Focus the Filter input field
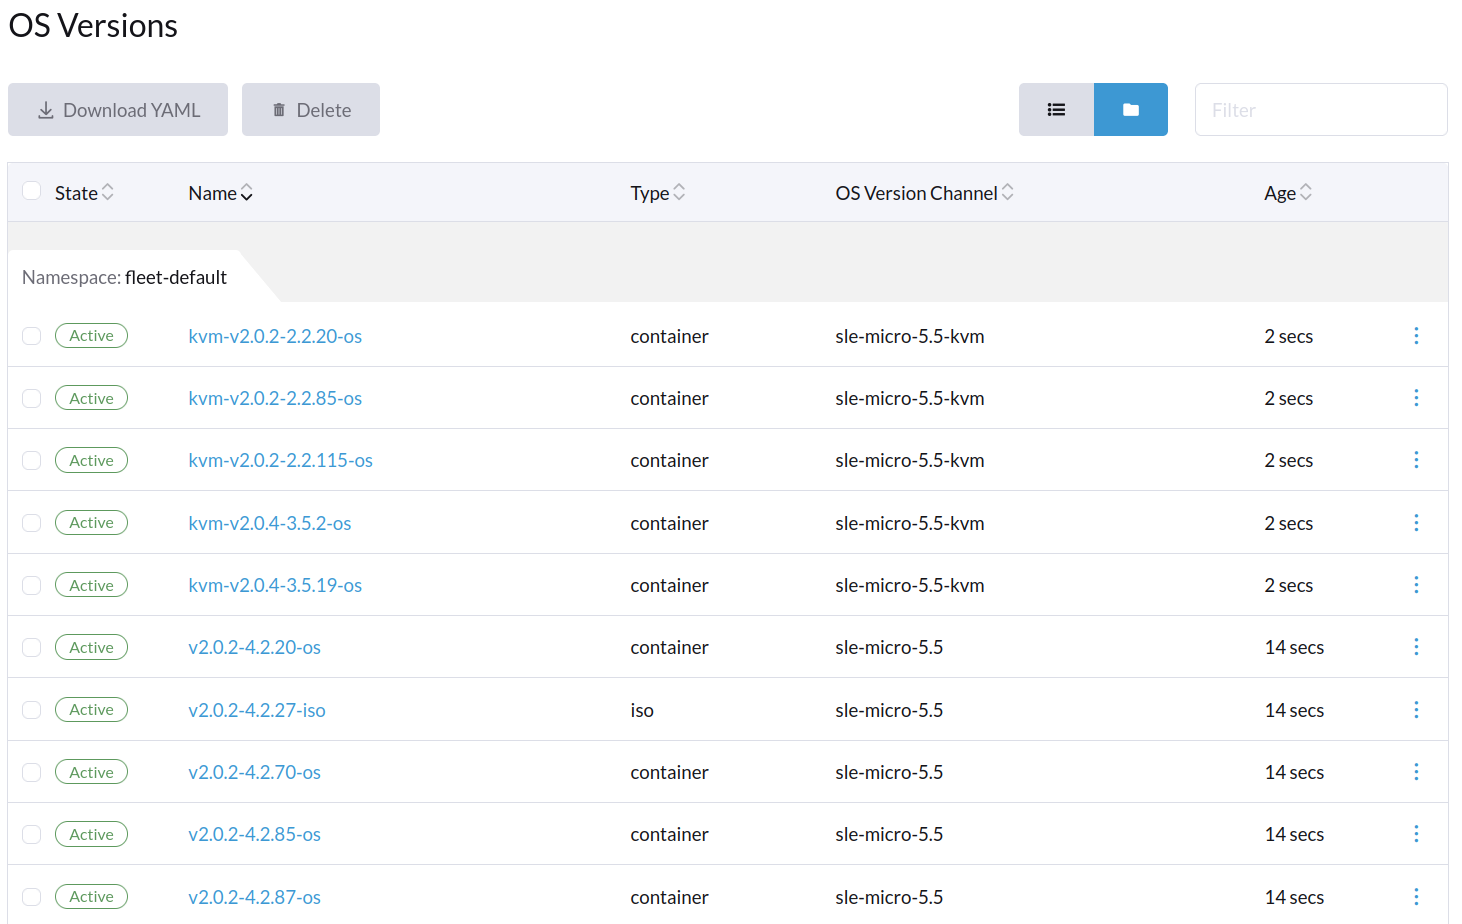1462x924 pixels. pyautogui.click(x=1320, y=110)
